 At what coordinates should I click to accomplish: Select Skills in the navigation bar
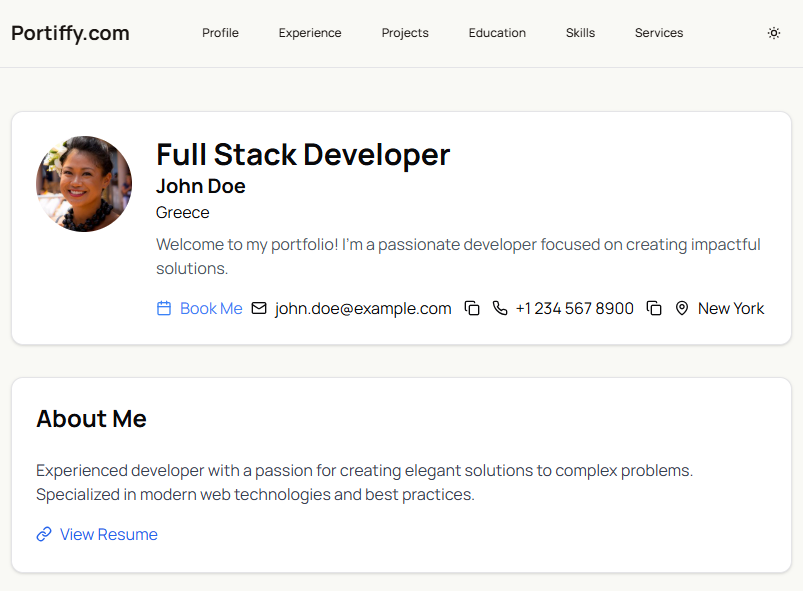[x=580, y=33]
